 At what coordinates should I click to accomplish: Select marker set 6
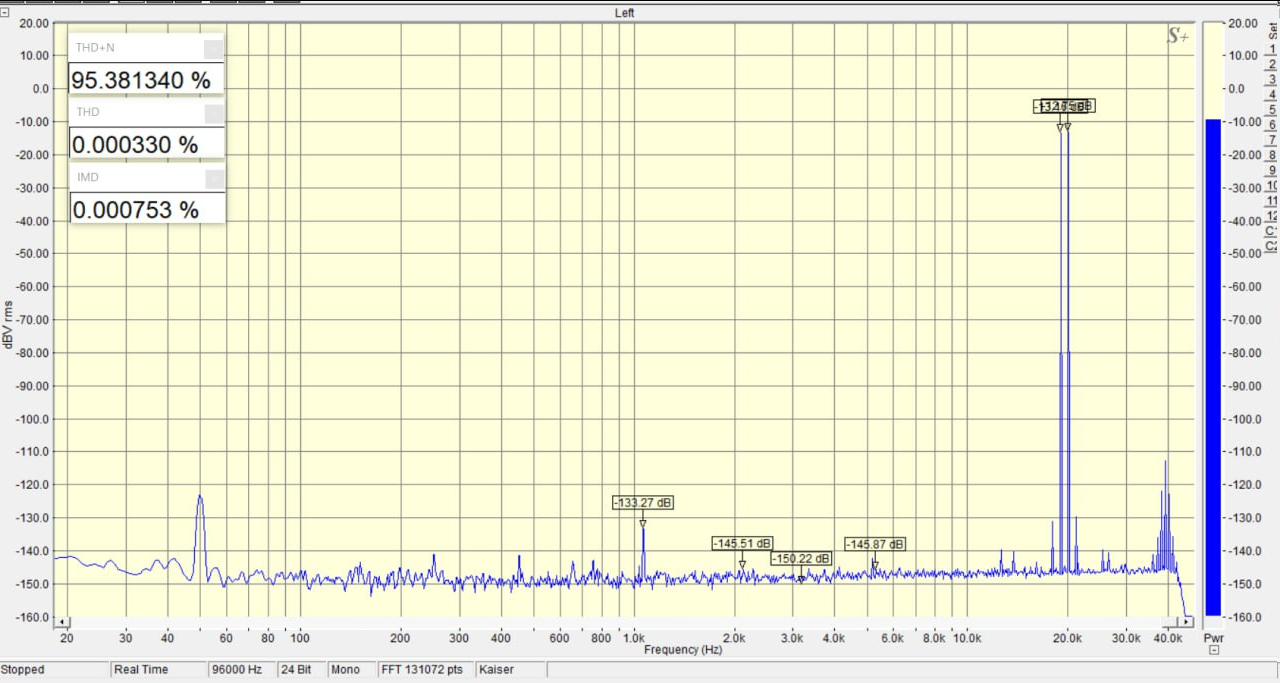(x=1272, y=124)
